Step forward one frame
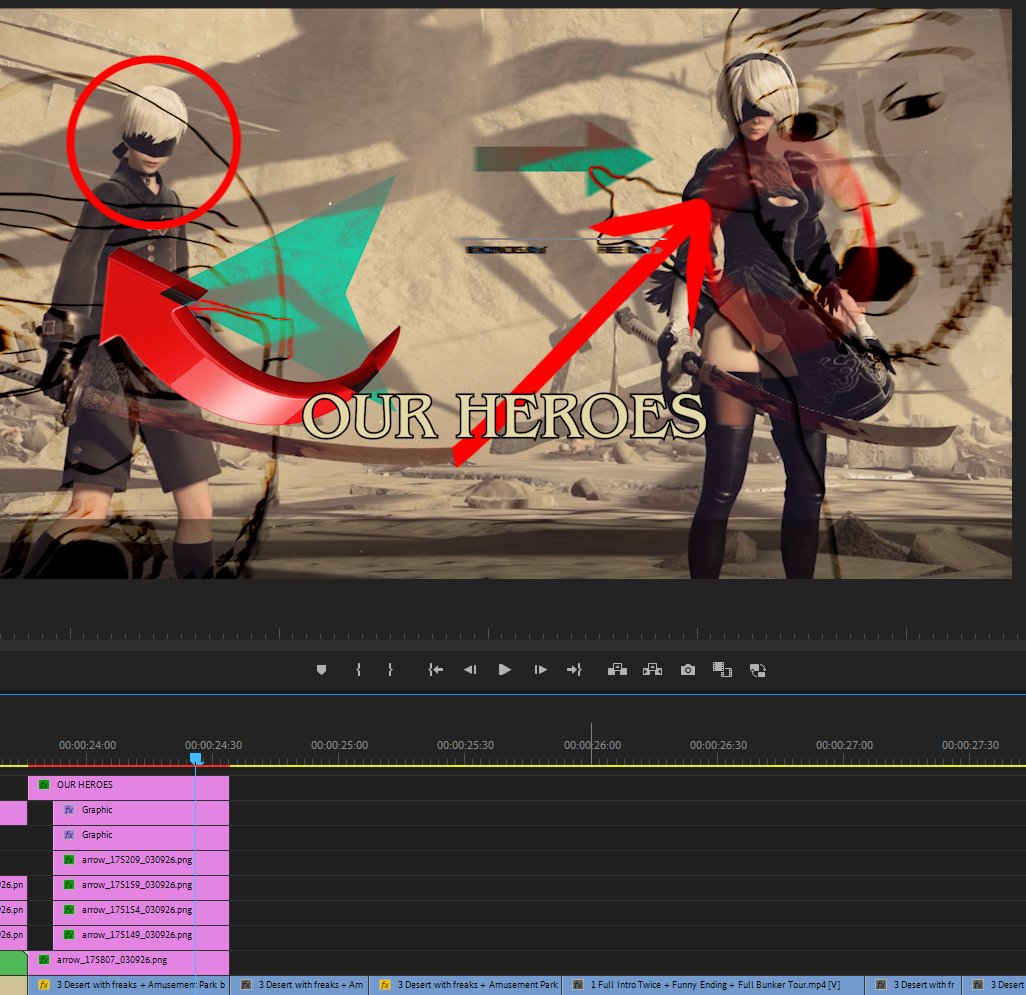 point(540,670)
